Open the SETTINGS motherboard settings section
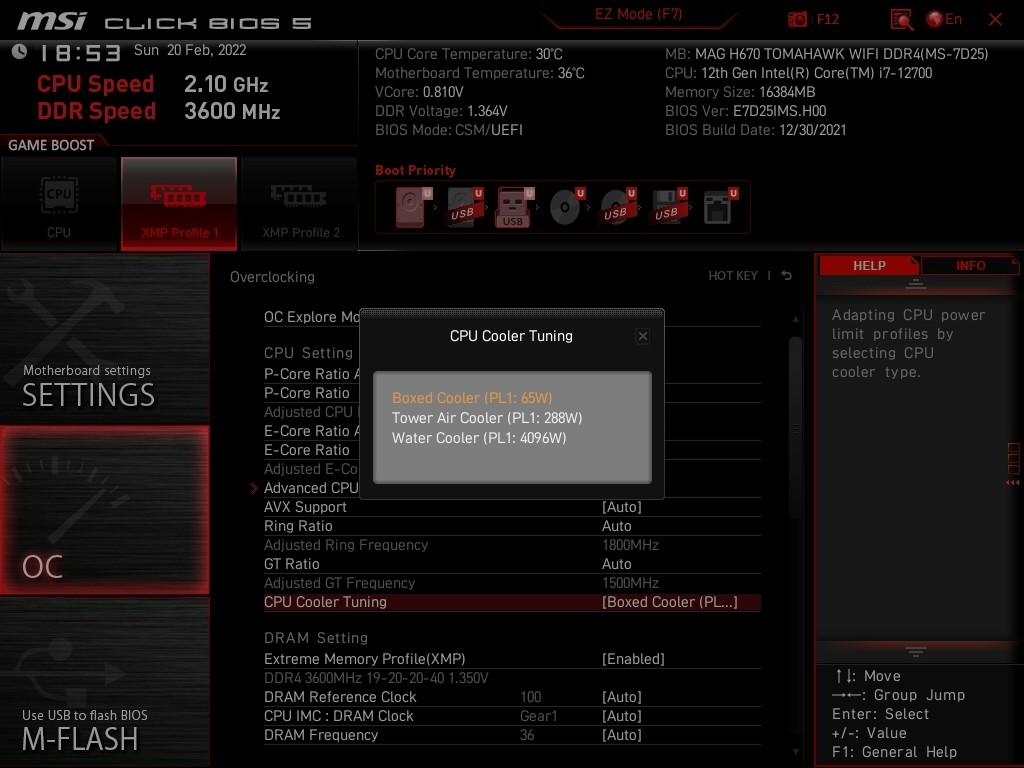Screen dimensions: 1024x768 (104, 340)
